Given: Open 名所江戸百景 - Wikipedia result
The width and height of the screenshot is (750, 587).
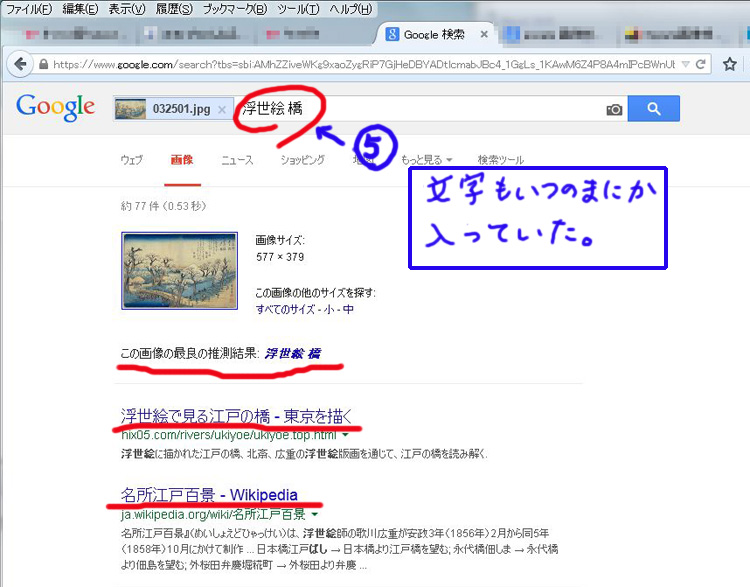Looking at the screenshot, I should 209,495.
